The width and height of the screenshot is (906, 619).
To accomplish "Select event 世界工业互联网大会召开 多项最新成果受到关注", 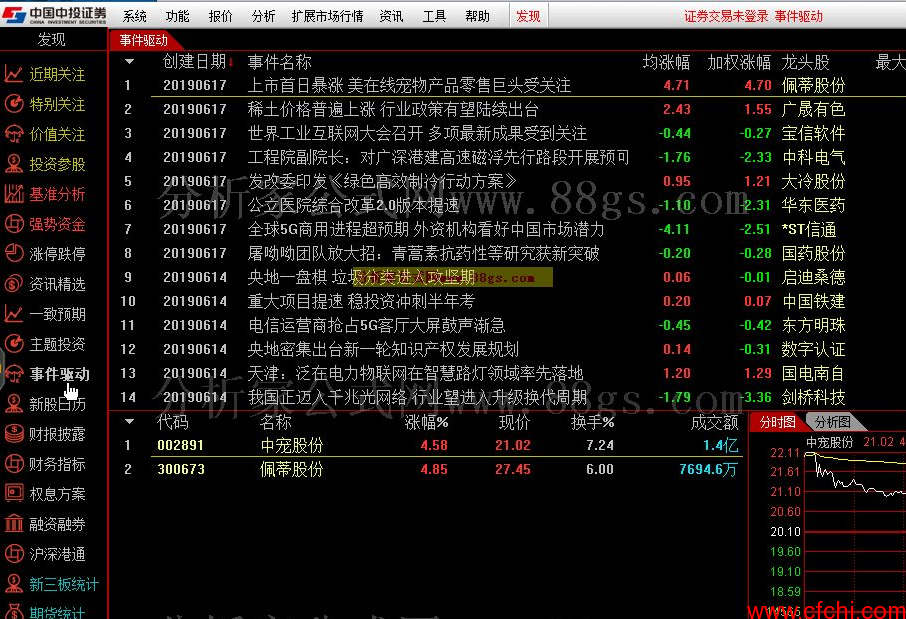I will pyautogui.click(x=417, y=134).
